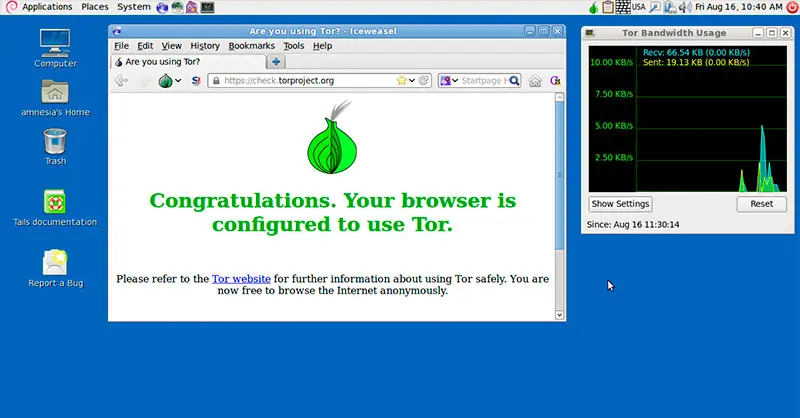The height and width of the screenshot is (418, 800).
Task: Click the USA keyboard layout indicator
Action: (x=638, y=7)
